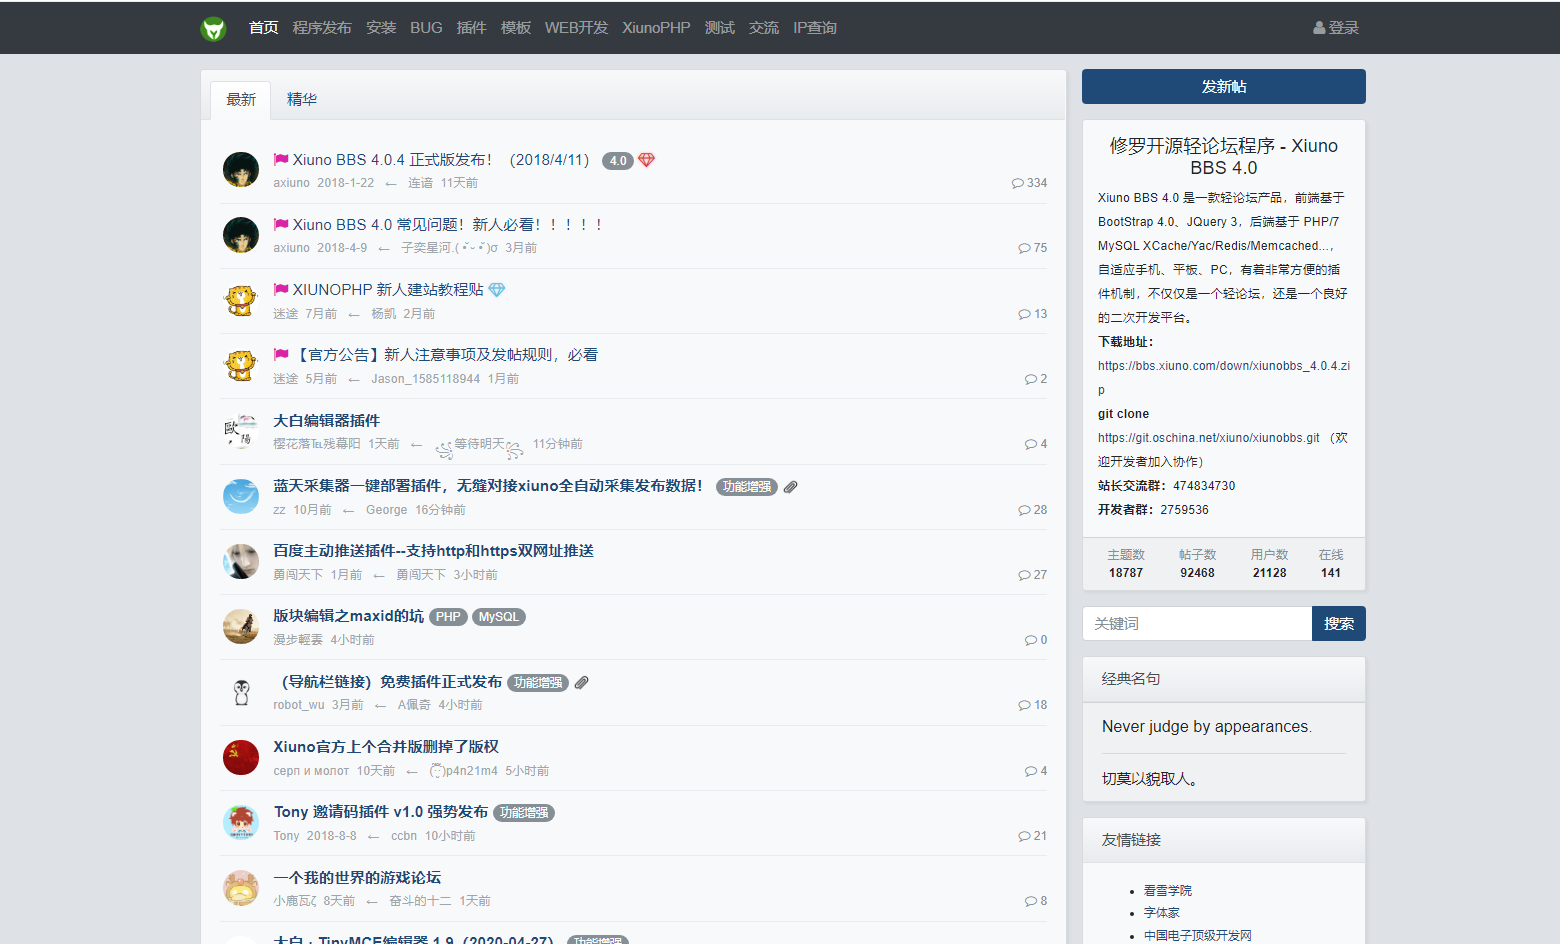Open thread 一个我的世界的游戏论坛
1560x944 pixels.
click(357, 878)
